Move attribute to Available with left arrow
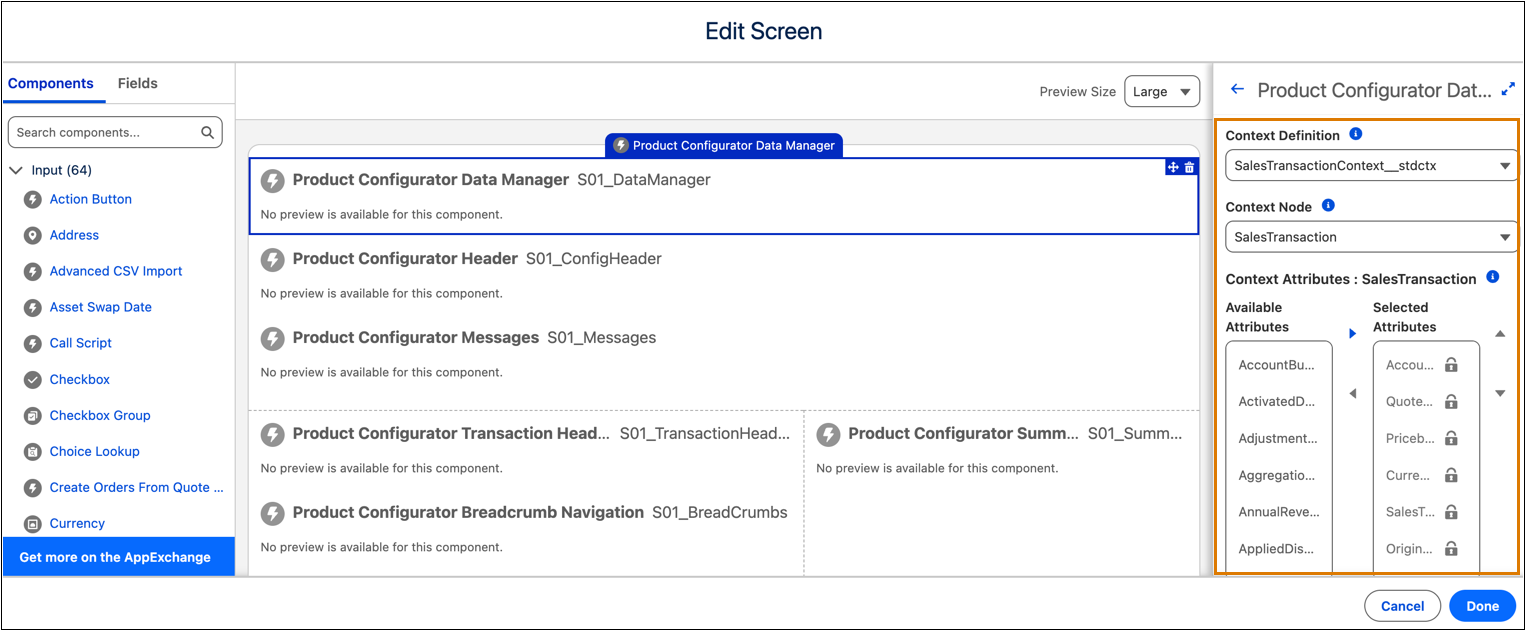This screenshot has width=1526, height=631. coord(1353,394)
